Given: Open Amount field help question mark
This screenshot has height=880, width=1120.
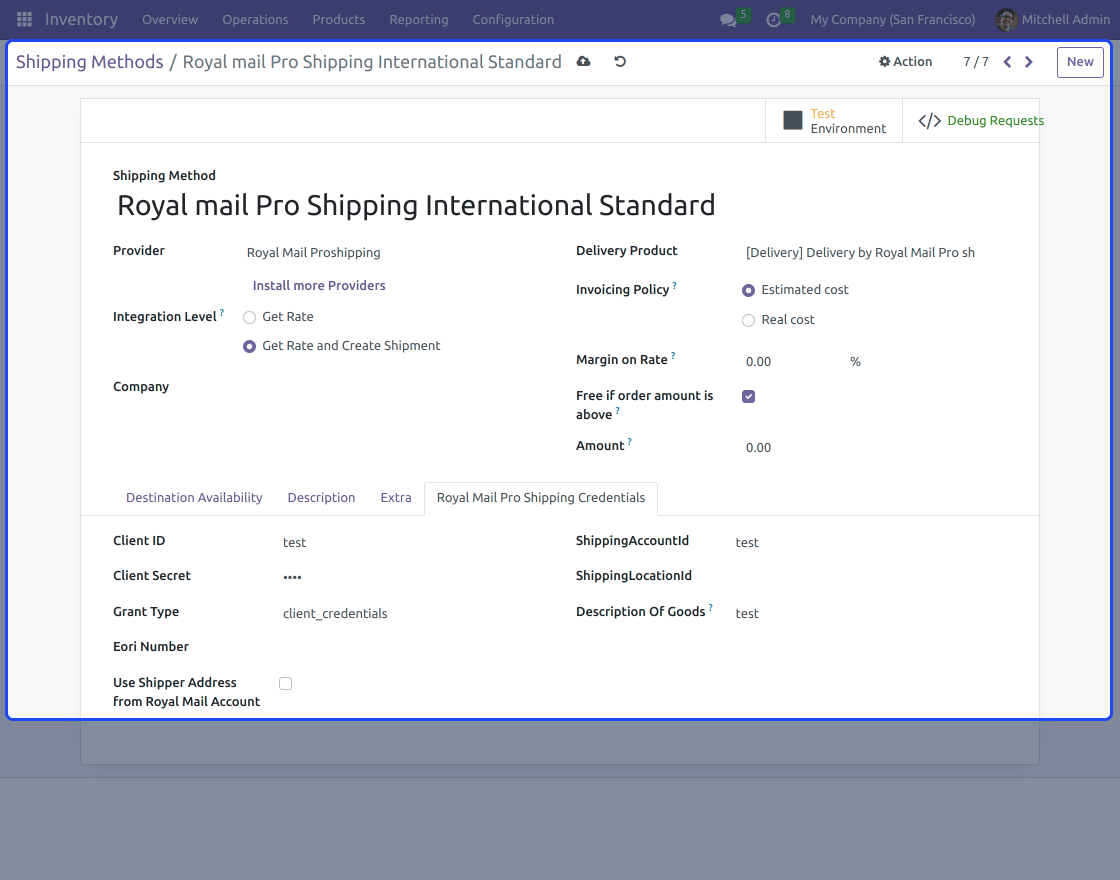Looking at the screenshot, I should (629, 441).
